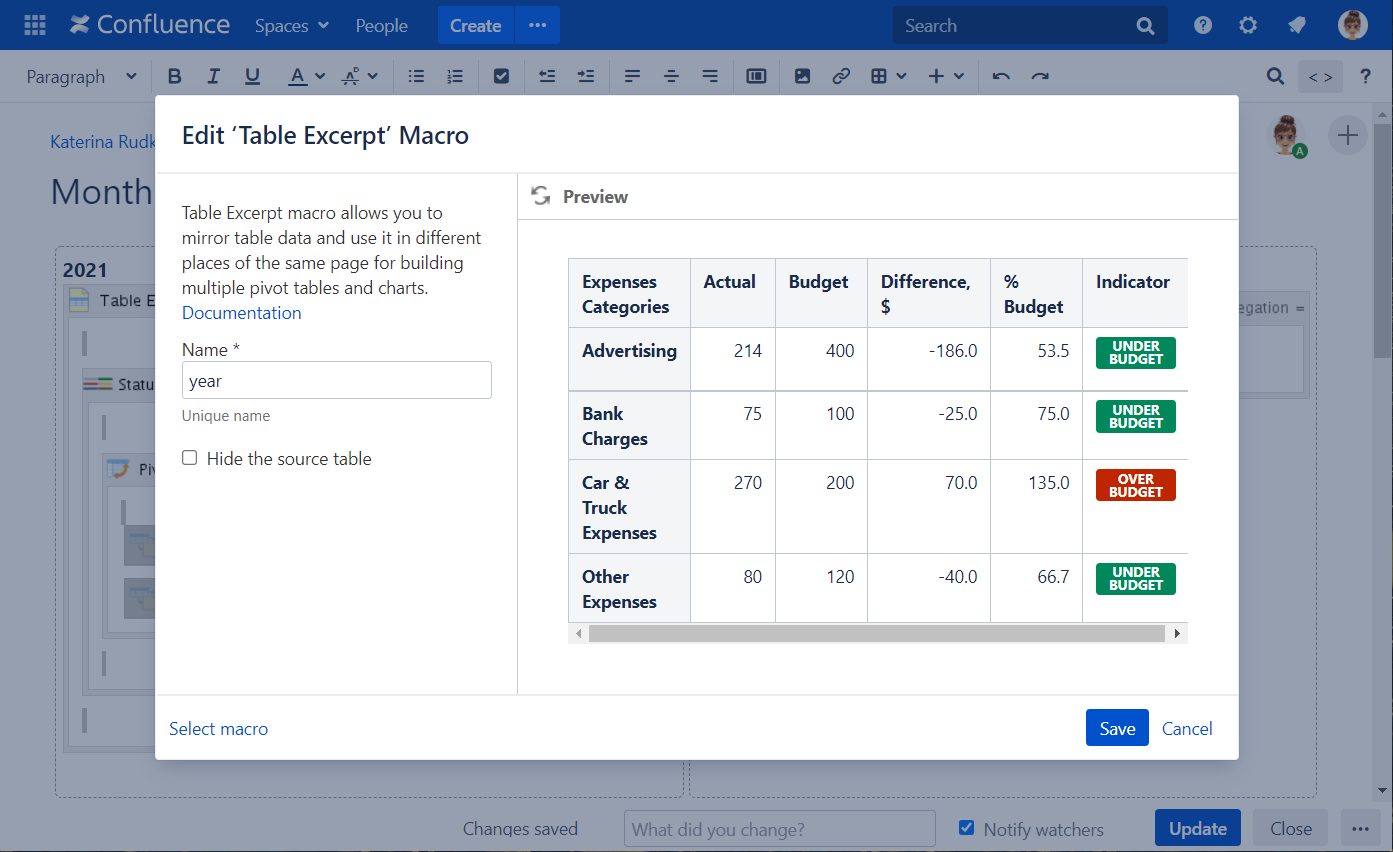Click the Name input field

click(x=337, y=380)
